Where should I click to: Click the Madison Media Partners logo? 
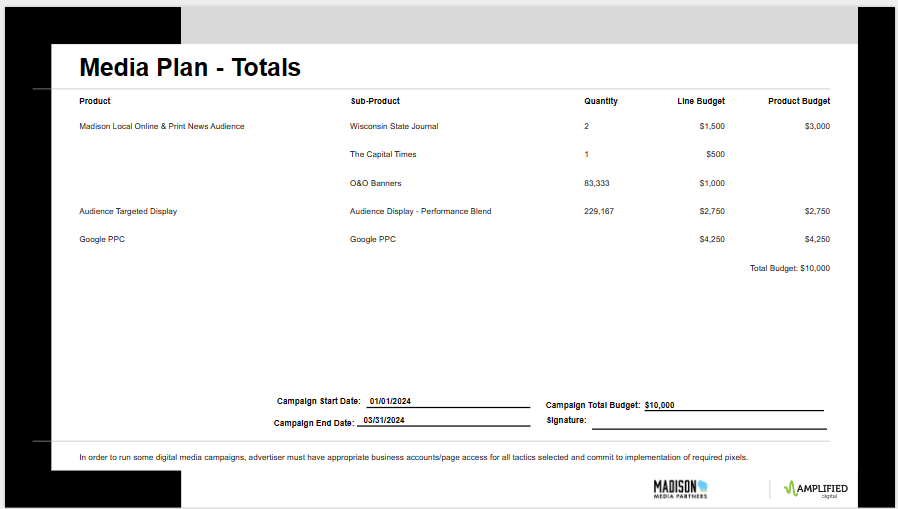[x=680, y=488]
